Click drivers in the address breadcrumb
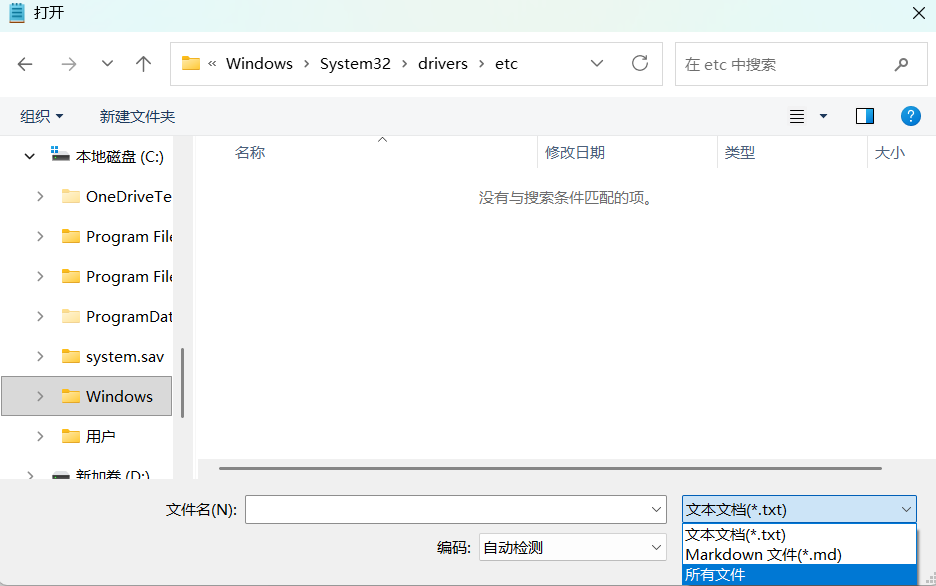The height and width of the screenshot is (586, 936). point(443,63)
